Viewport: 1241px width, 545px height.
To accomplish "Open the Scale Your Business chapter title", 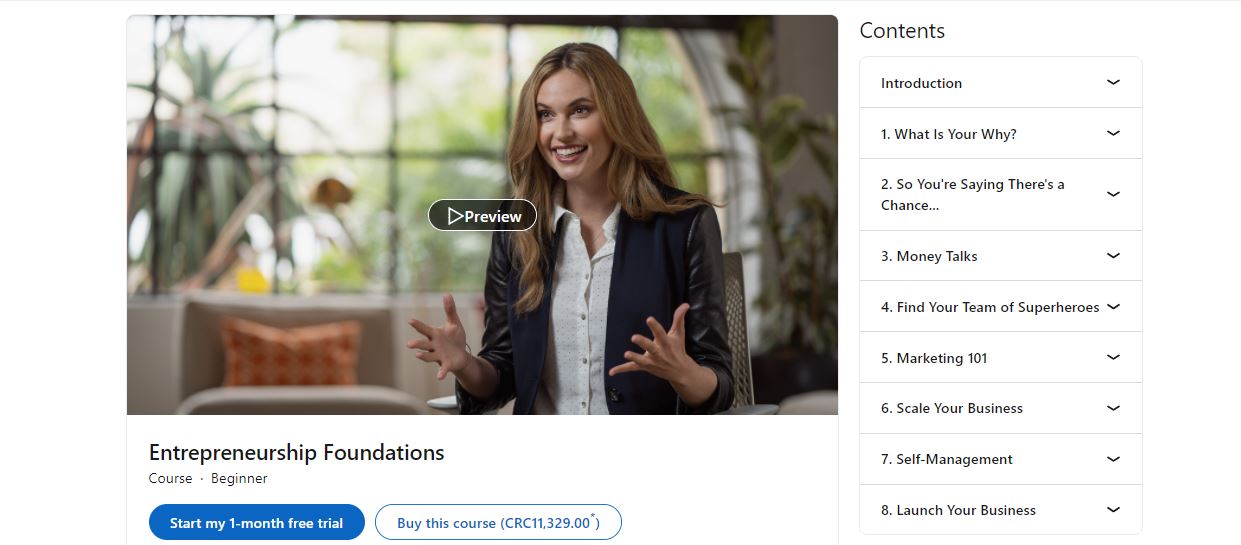I will pyautogui.click(x=952, y=408).
